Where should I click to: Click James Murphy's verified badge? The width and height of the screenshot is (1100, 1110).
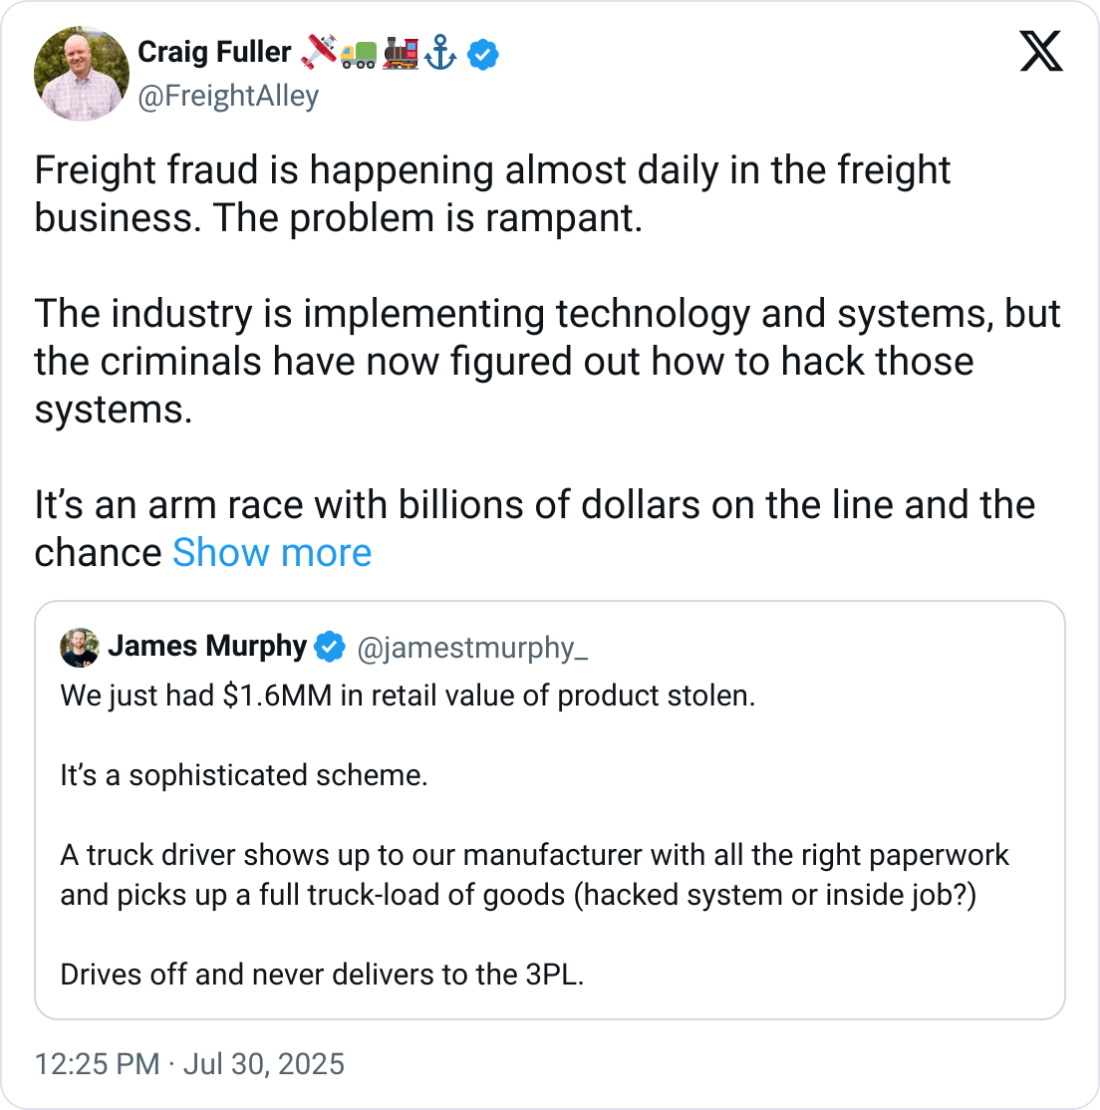330,648
